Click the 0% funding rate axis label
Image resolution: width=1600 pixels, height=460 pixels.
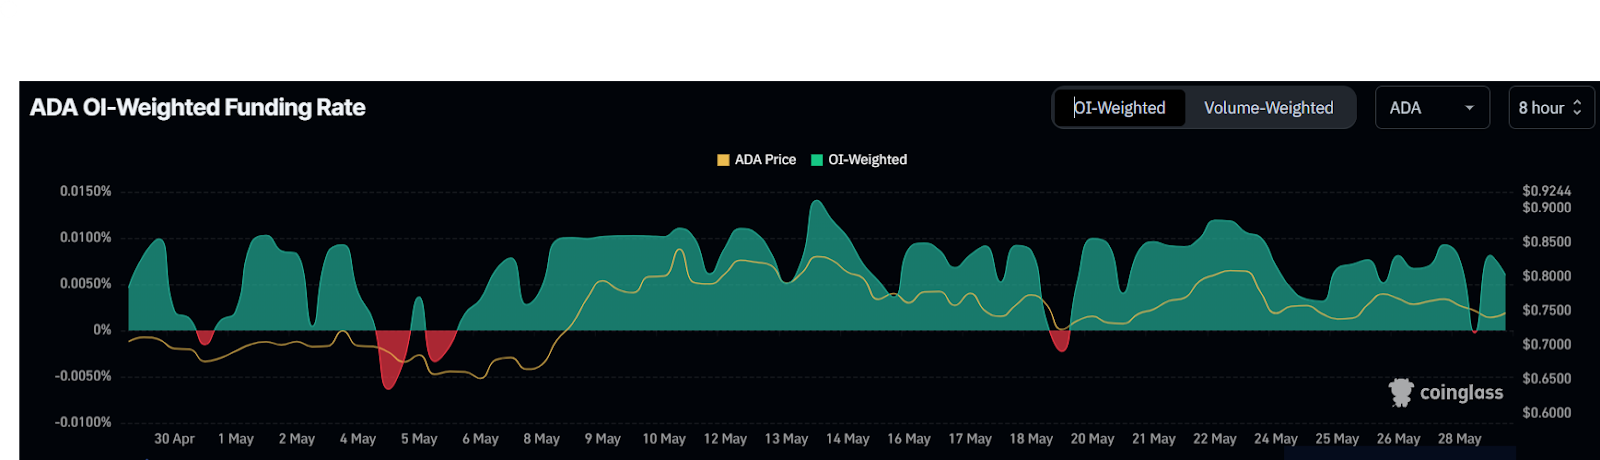click(x=102, y=330)
